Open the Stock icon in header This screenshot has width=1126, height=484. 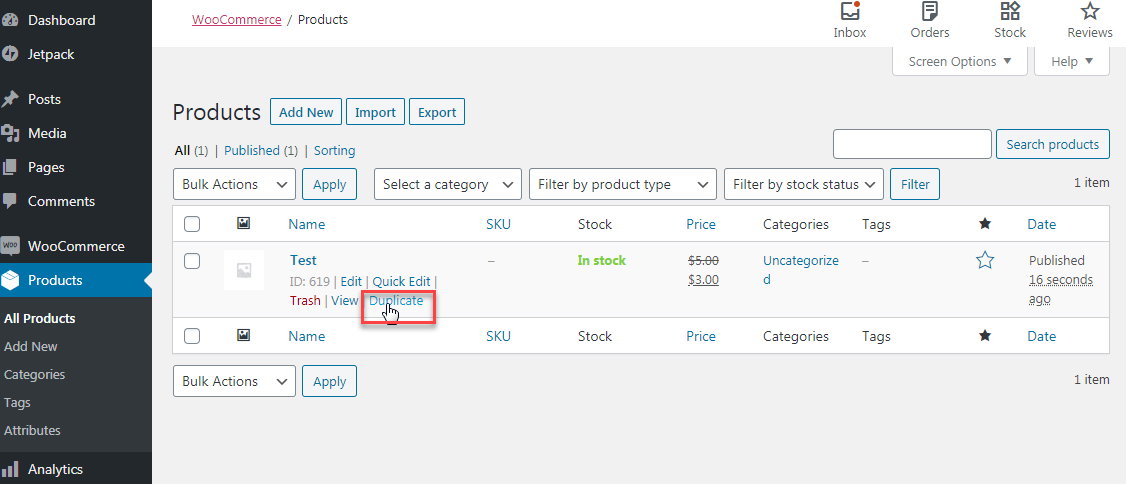tap(1010, 12)
